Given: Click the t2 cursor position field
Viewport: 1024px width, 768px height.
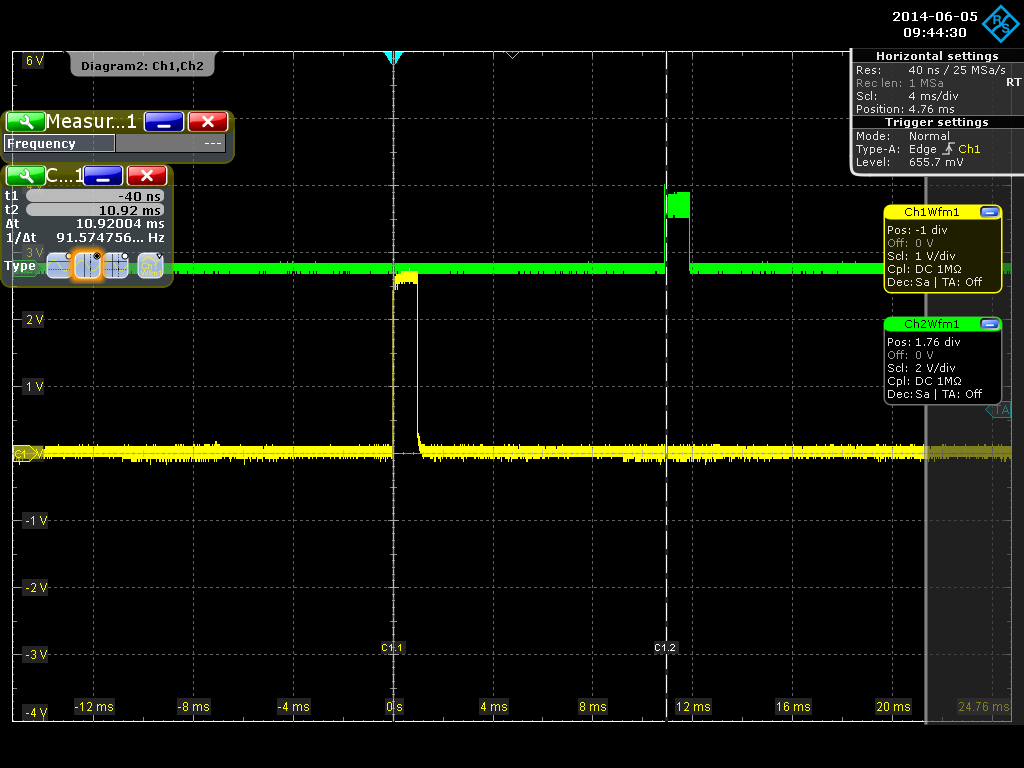Looking at the screenshot, I should click(x=95, y=210).
